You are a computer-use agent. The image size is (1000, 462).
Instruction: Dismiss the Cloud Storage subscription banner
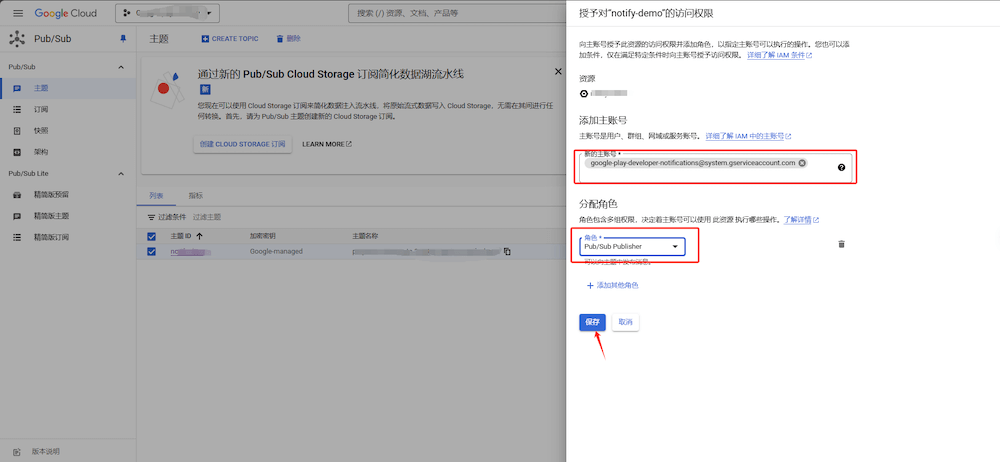tap(558, 71)
